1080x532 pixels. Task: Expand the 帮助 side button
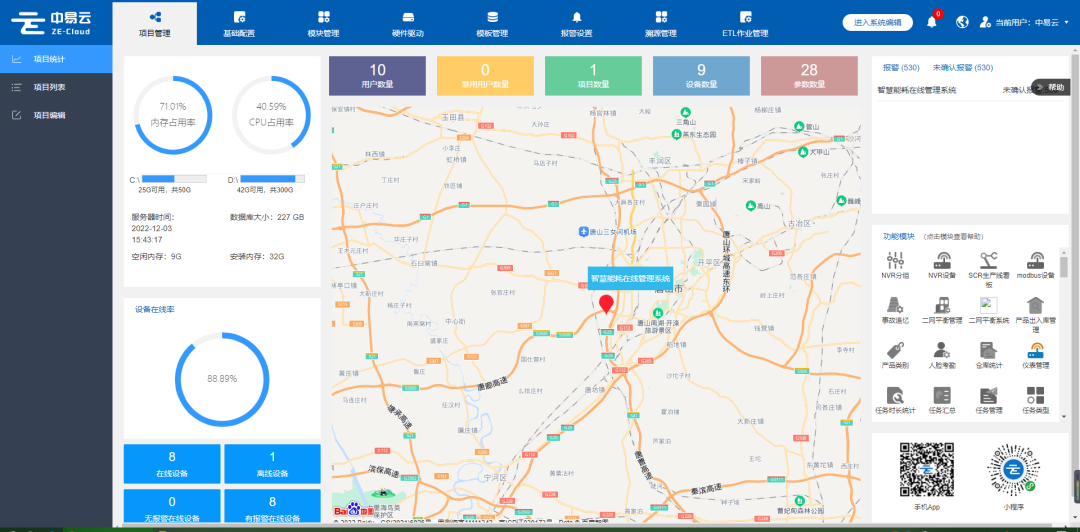coord(1050,87)
